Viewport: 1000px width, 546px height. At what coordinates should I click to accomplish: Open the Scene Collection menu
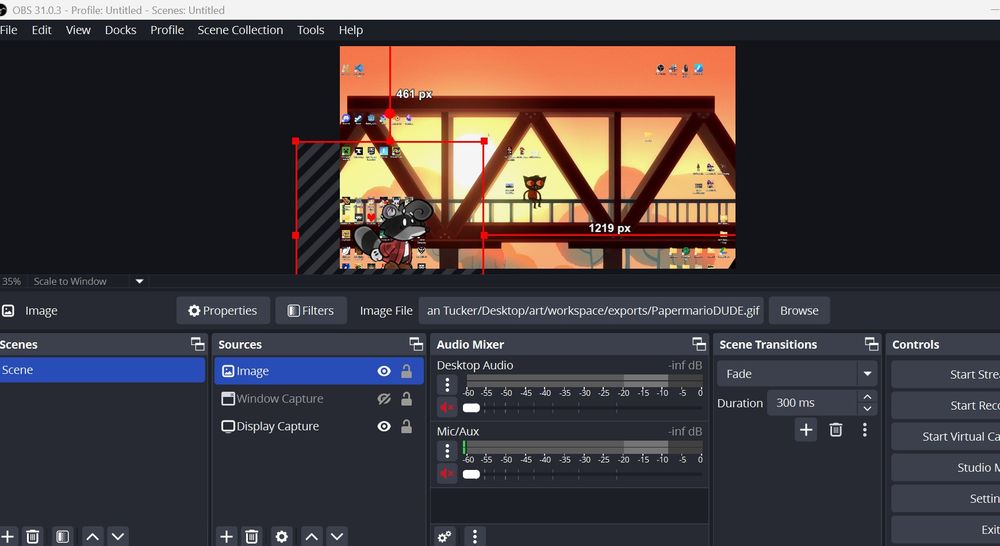[240, 30]
